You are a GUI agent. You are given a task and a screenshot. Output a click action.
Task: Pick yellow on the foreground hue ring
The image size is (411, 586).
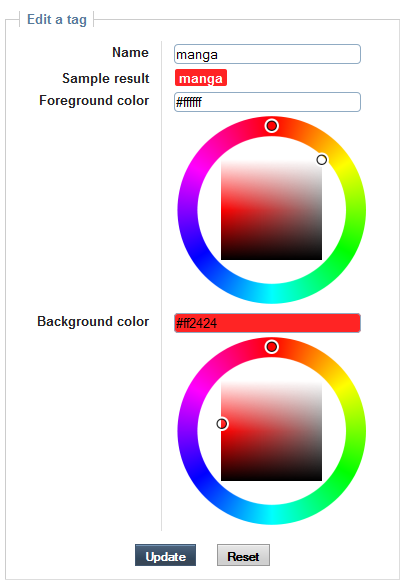coord(344,168)
